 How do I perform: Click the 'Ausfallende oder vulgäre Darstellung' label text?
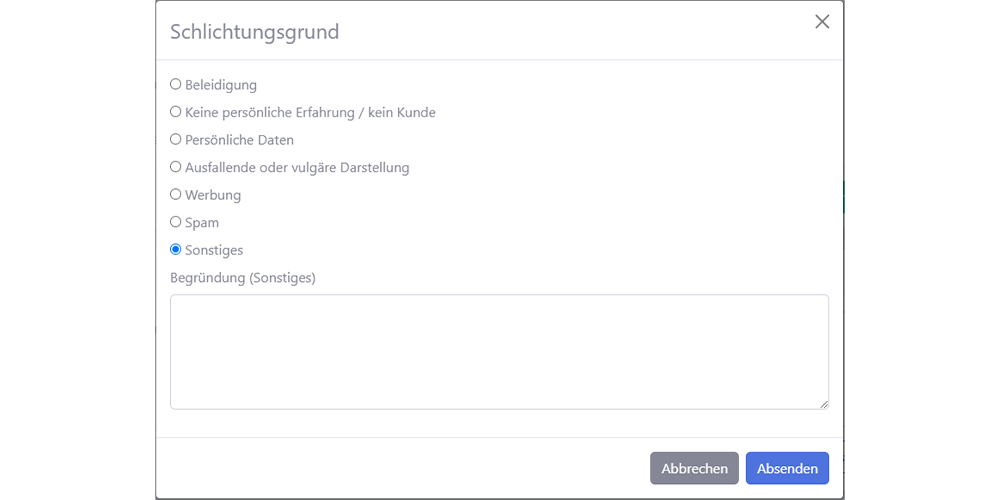tap(297, 167)
